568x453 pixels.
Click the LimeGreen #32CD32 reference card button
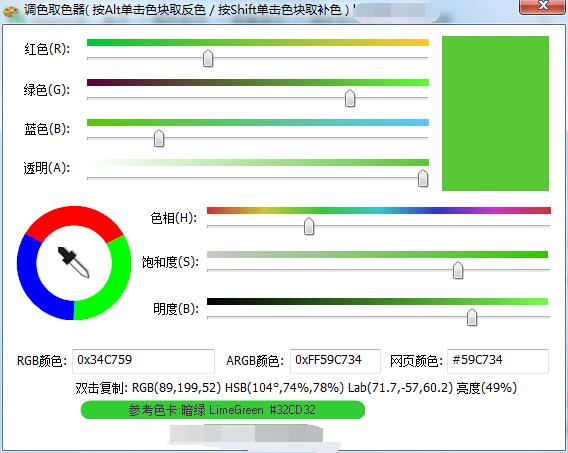(222, 410)
